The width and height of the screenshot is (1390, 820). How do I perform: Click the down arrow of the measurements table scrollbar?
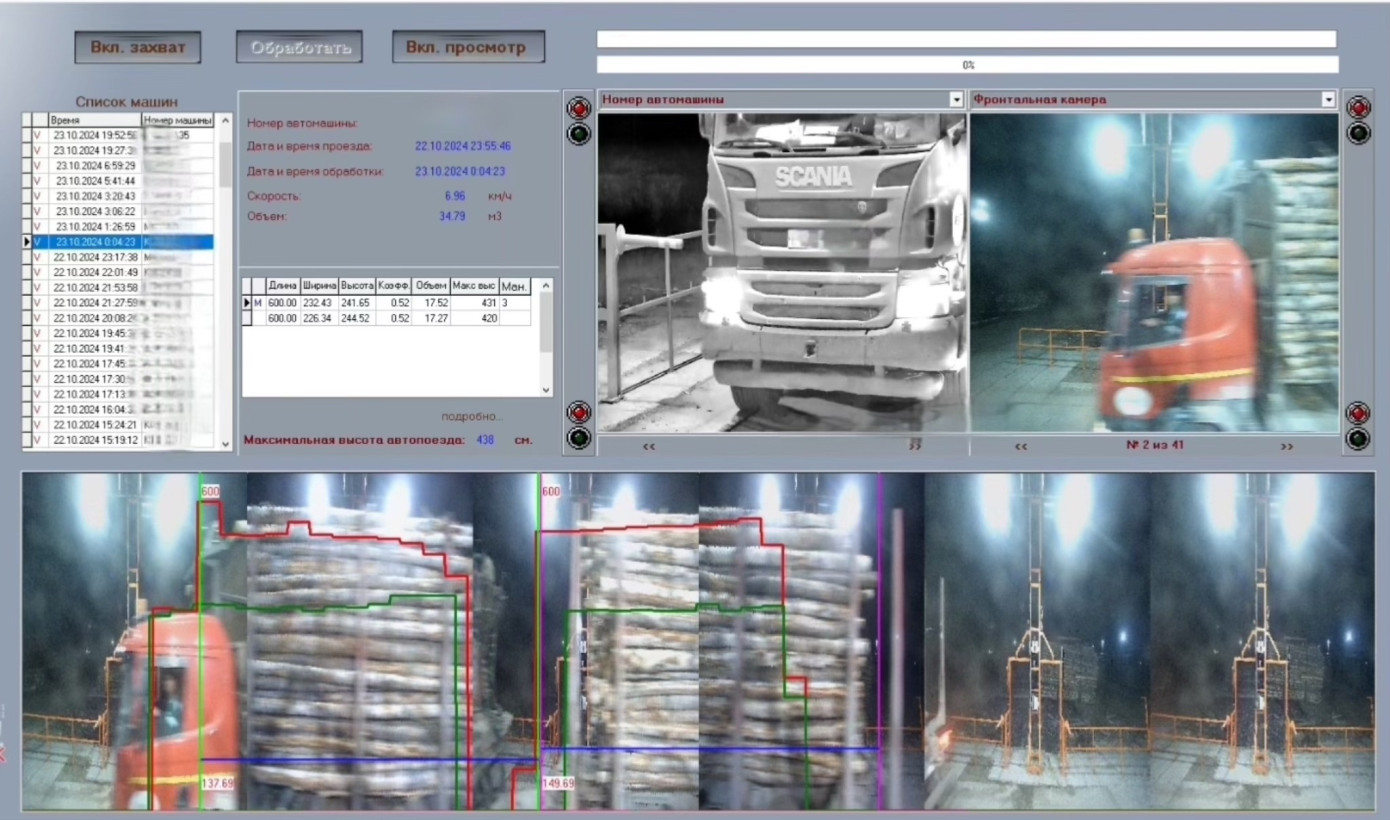tap(546, 389)
